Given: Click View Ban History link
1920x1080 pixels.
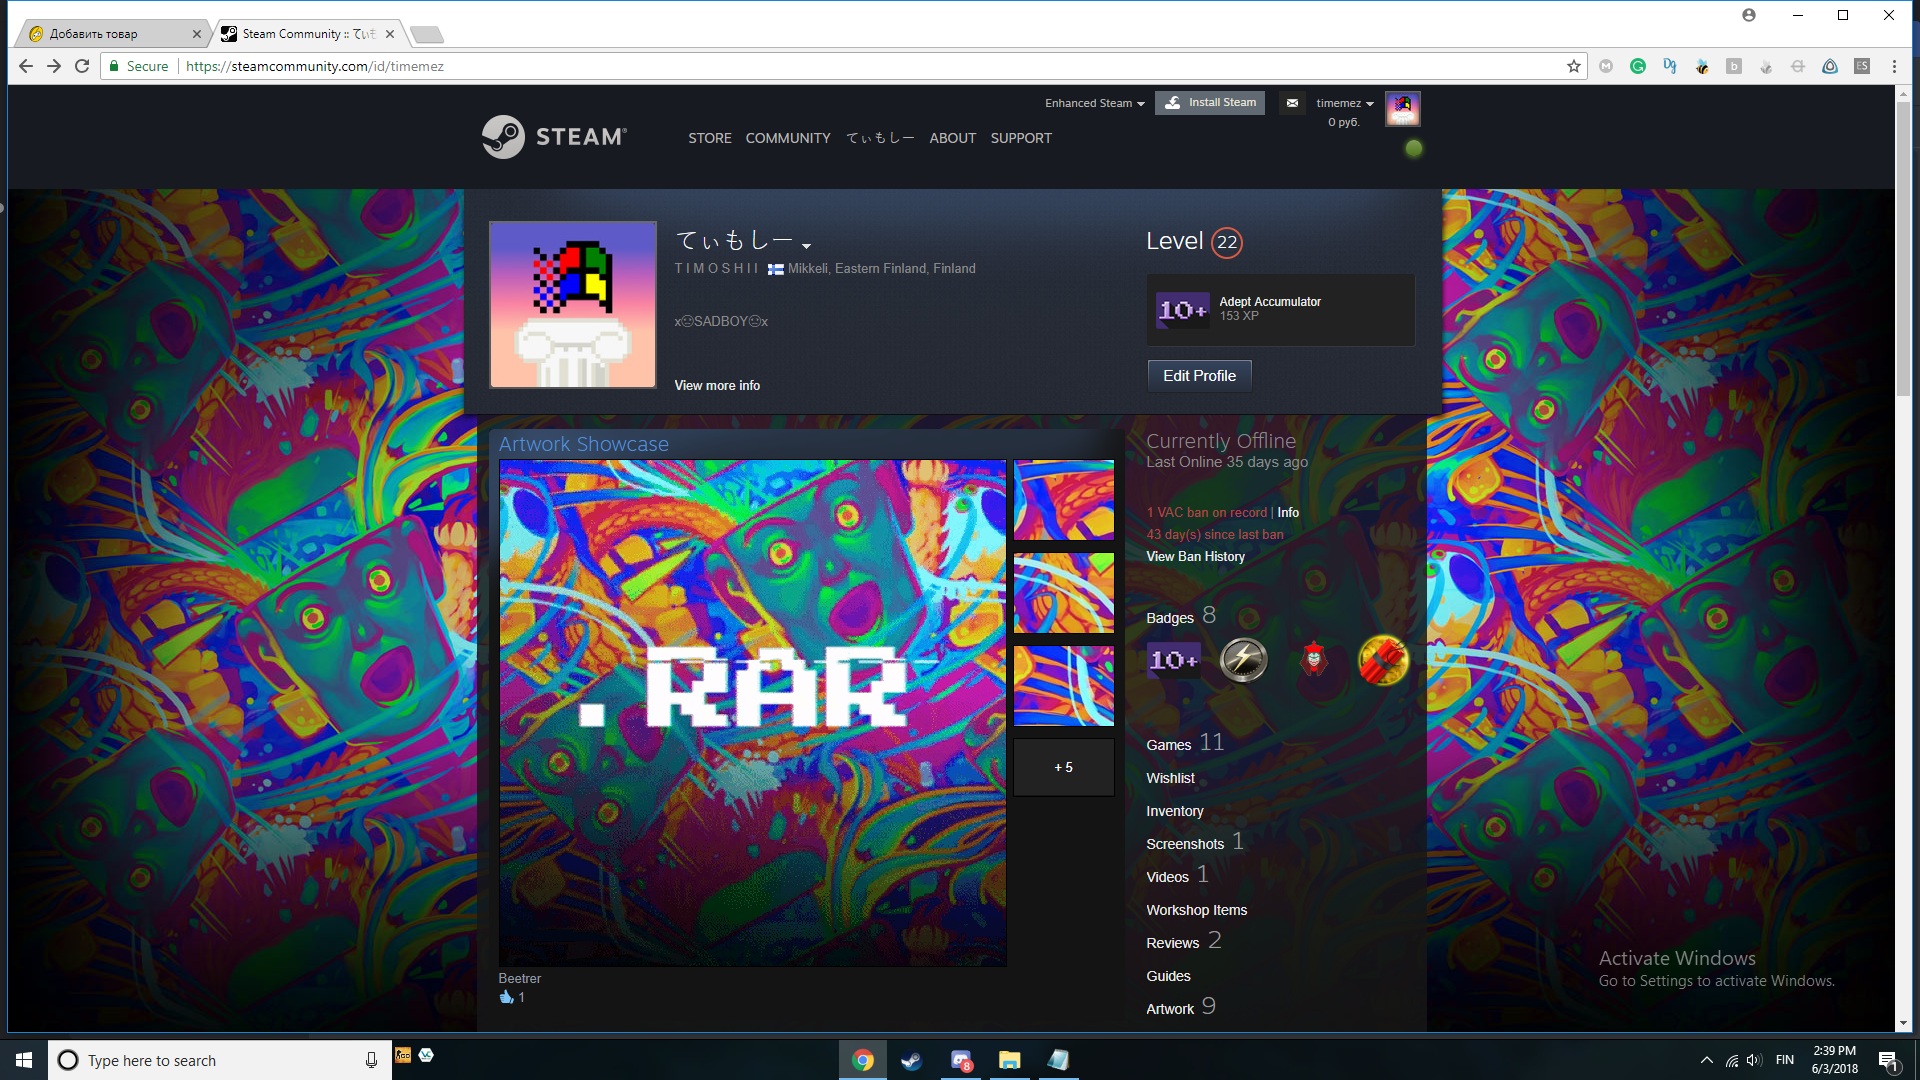Looking at the screenshot, I should pyautogui.click(x=1195, y=556).
